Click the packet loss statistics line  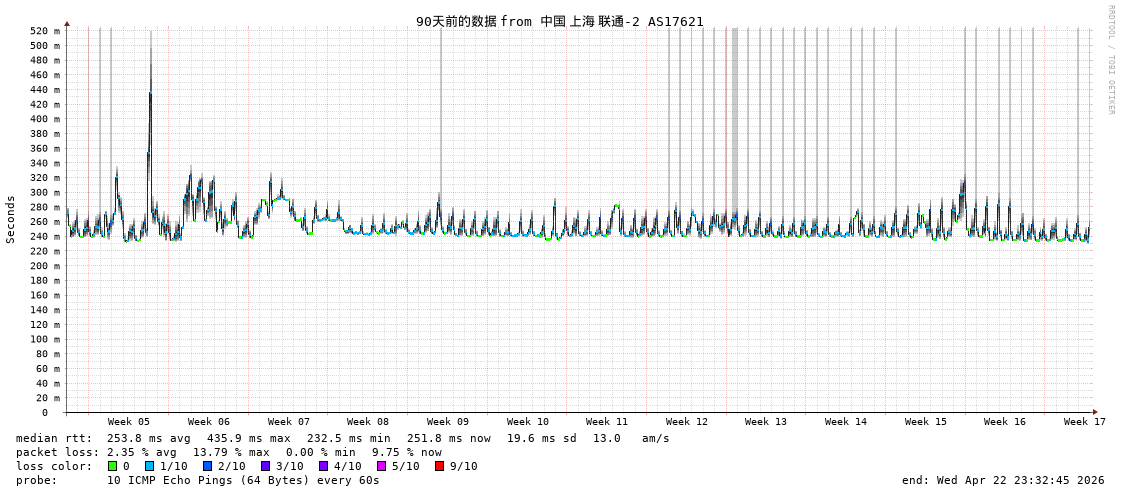coord(229,452)
